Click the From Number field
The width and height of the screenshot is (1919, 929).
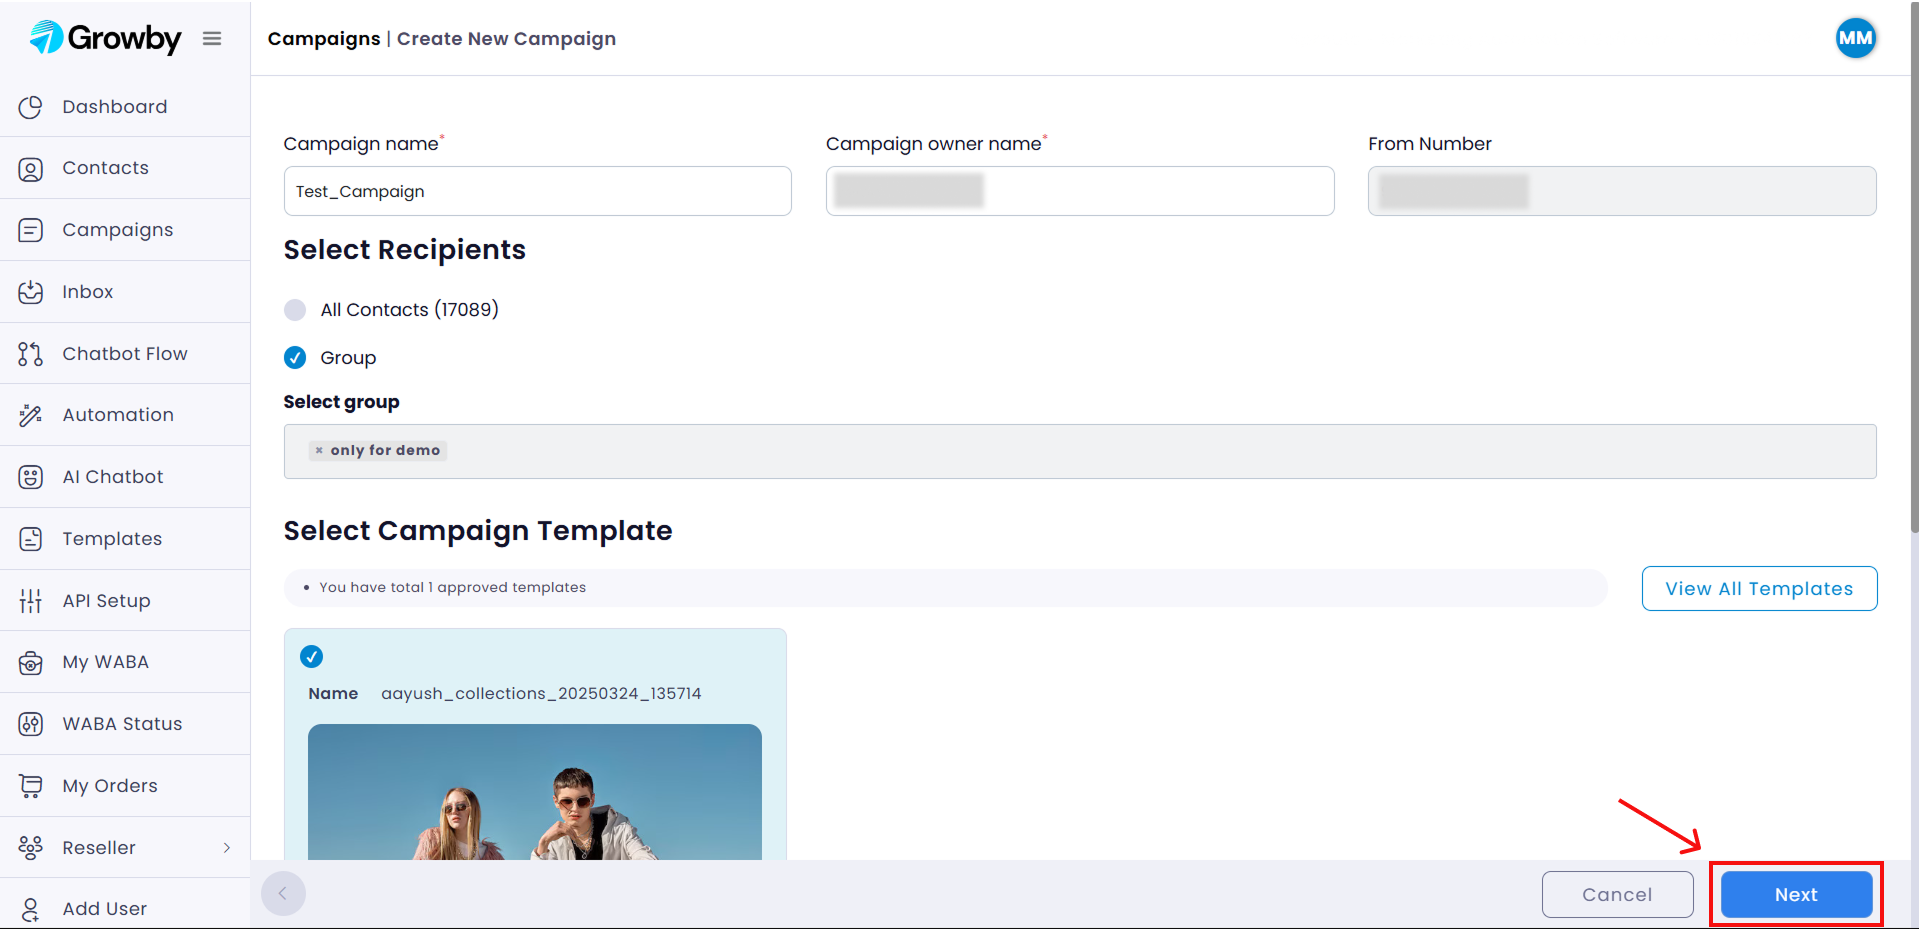pyautogui.click(x=1622, y=191)
